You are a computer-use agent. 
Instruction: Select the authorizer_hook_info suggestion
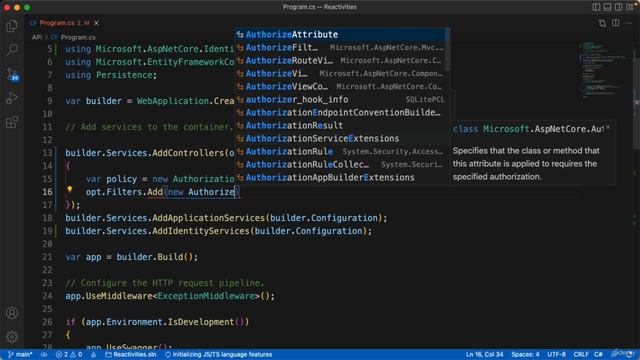[x=342, y=100]
